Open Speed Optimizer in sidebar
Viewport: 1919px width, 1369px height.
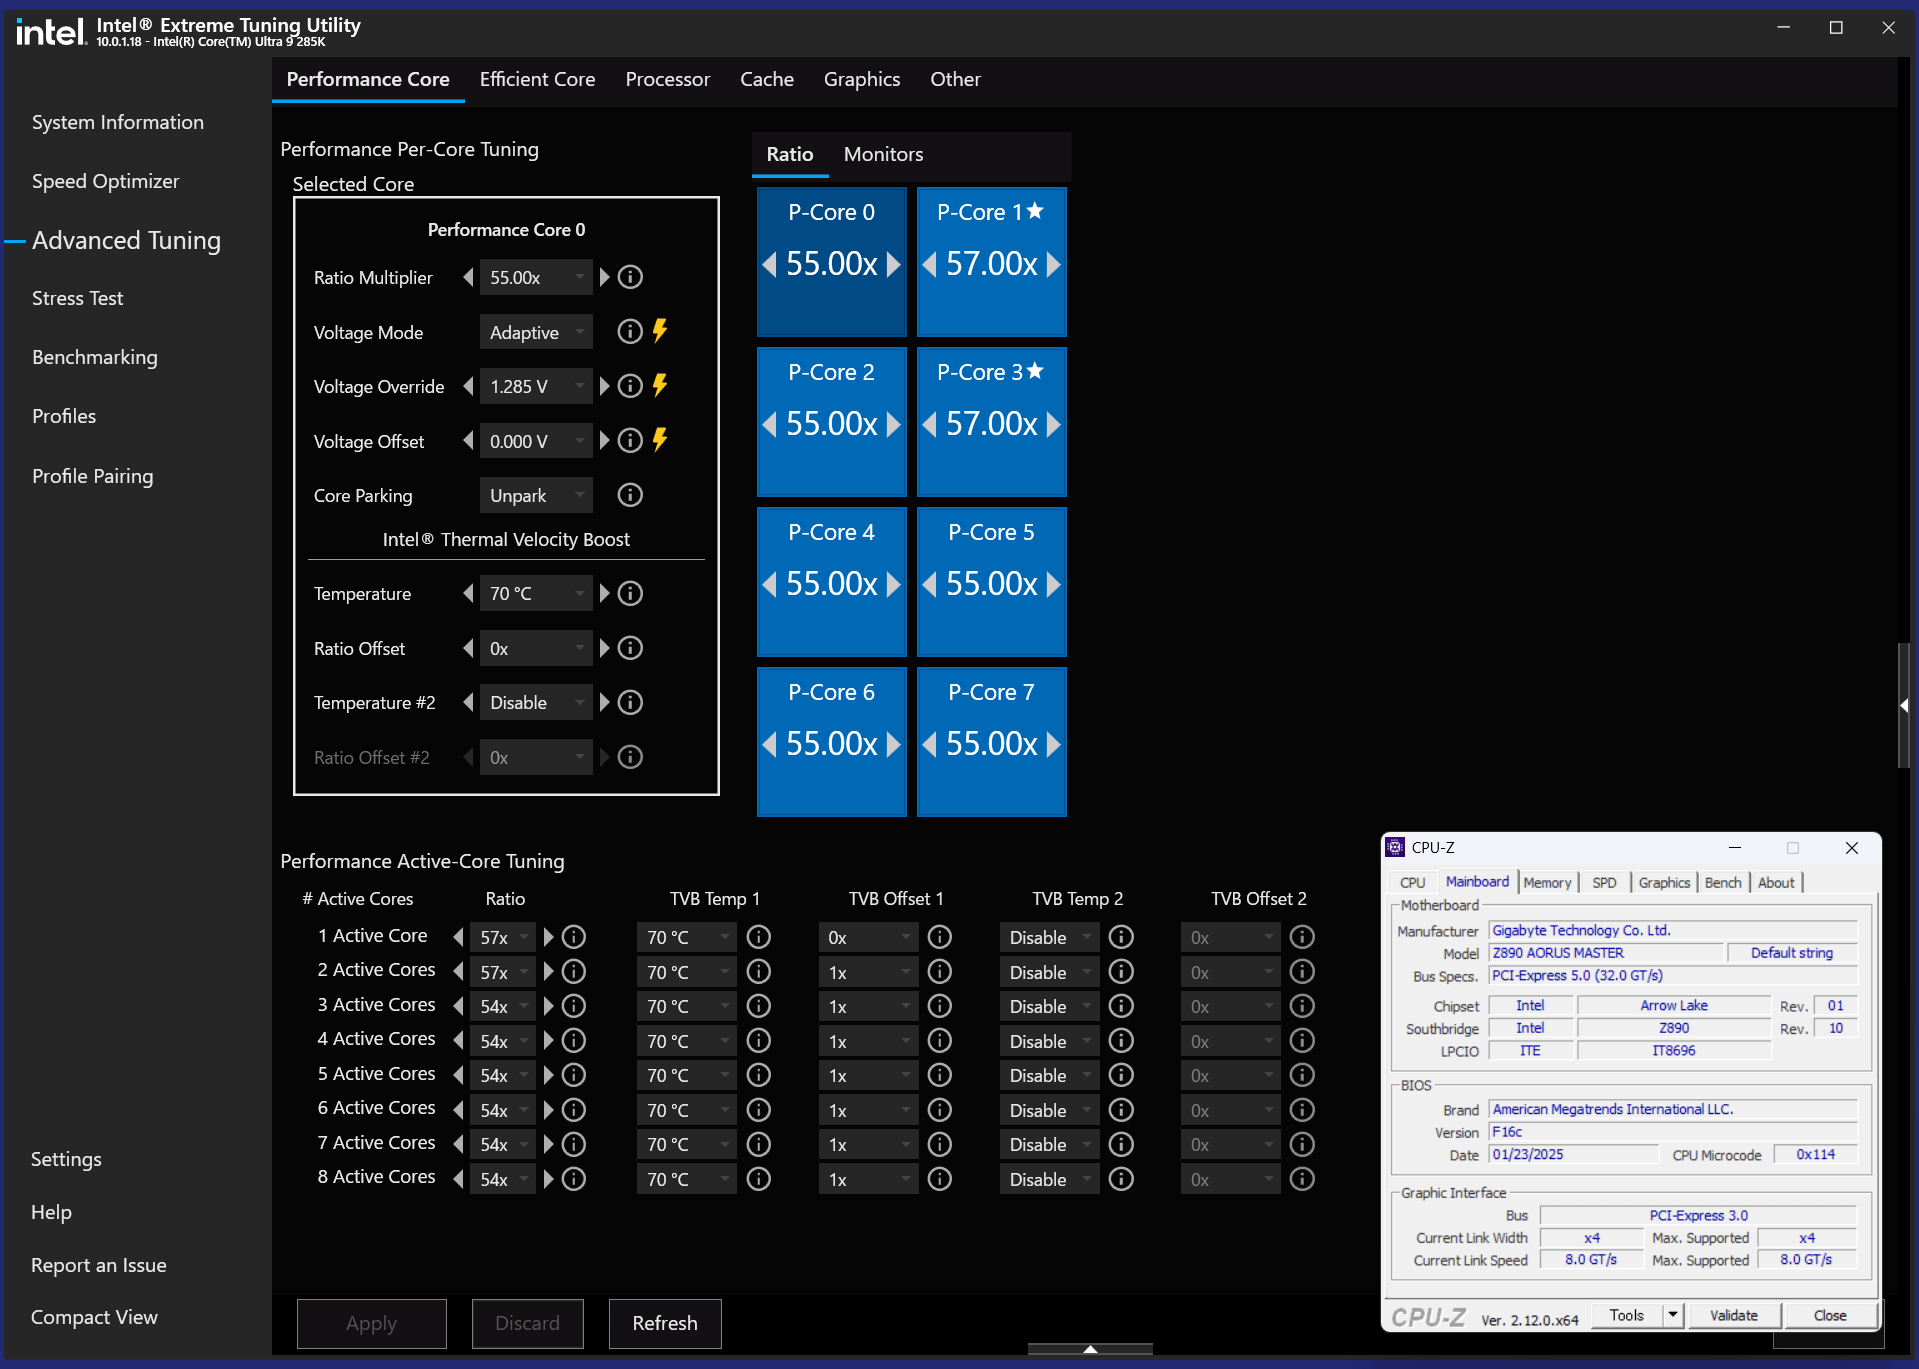(x=106, y=181)
